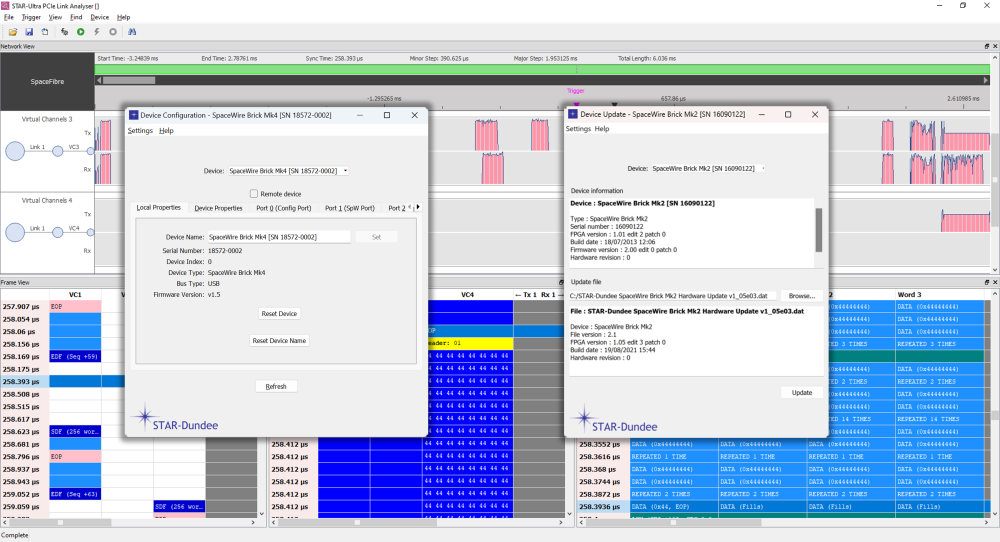
Task: Select the Port 1 (SpW Port) tab
Action: click(352, 208)
